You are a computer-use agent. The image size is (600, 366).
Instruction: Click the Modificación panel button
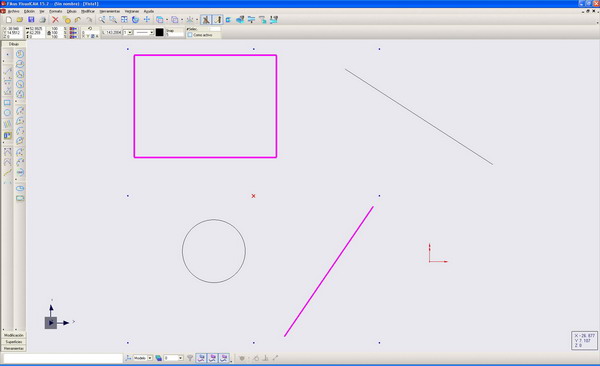click(x=14, y=335)
